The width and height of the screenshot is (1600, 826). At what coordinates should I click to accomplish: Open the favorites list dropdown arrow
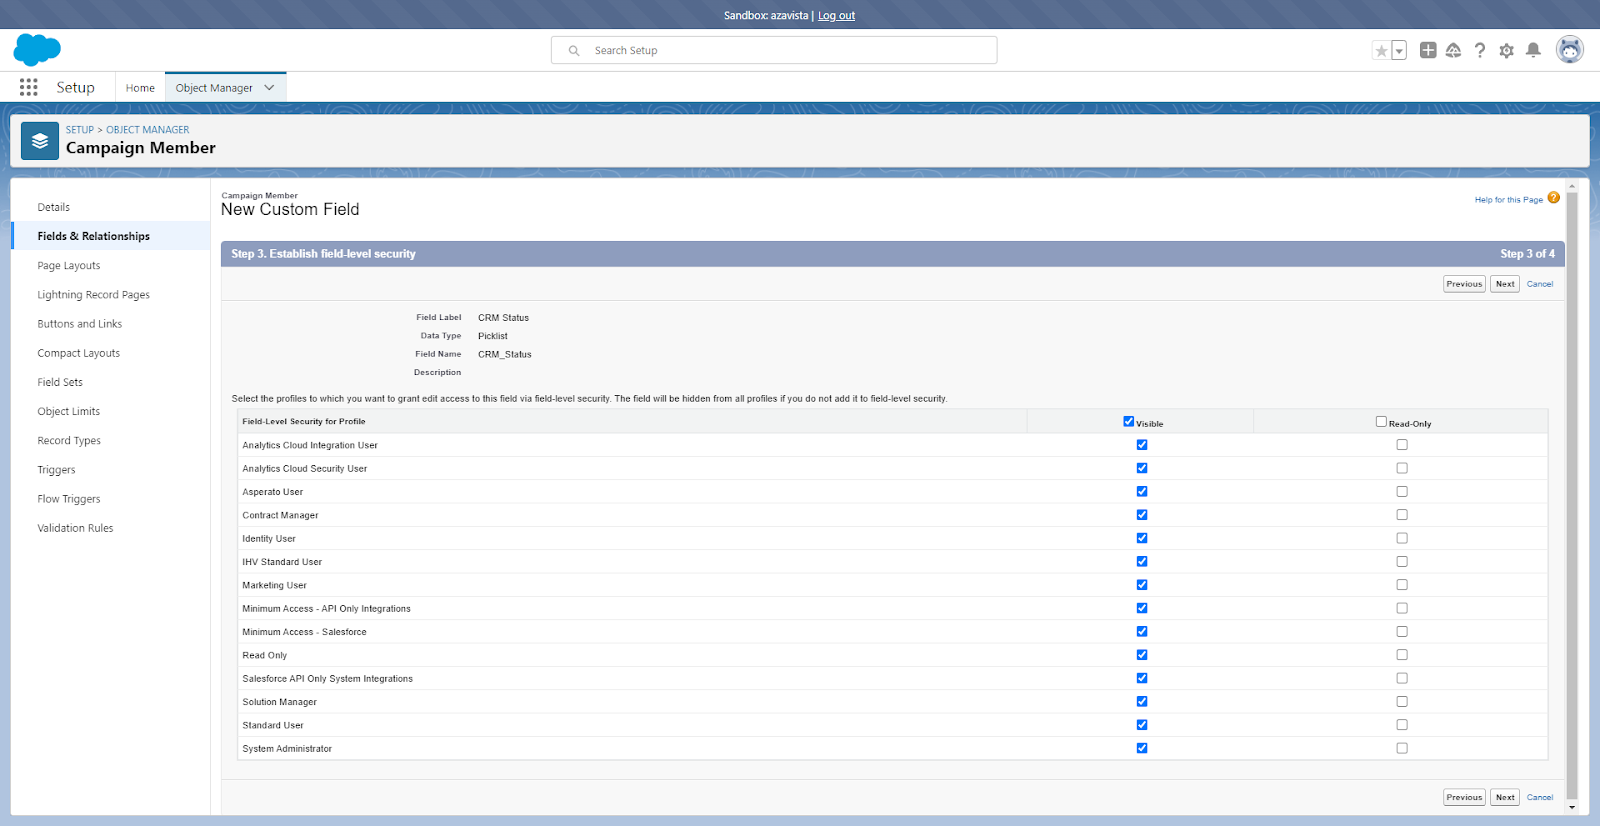point(1399,50)
